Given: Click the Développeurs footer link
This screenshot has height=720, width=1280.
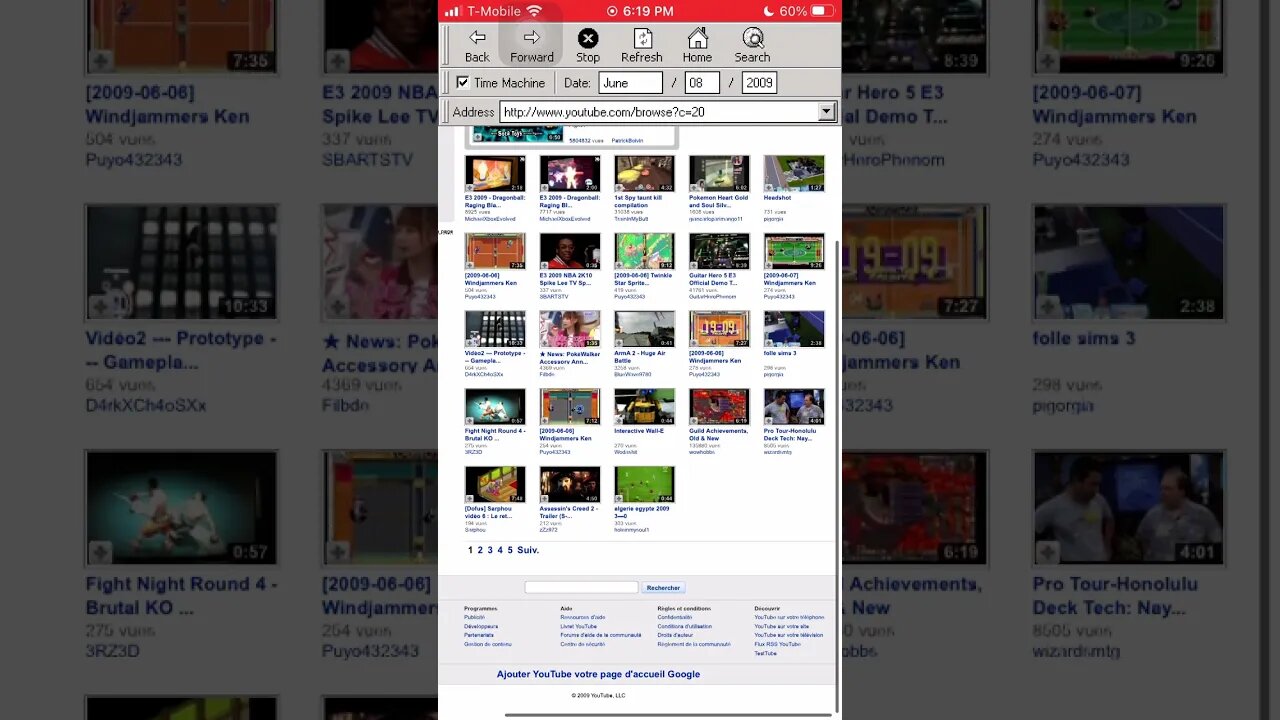Looking at the screenshot, I should 481,626.
